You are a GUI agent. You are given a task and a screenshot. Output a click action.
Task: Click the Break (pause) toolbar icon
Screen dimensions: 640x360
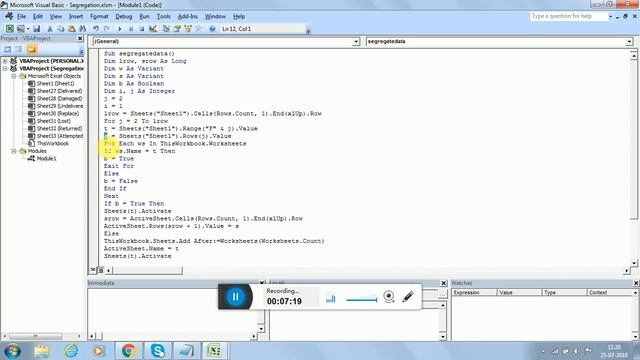131,29
